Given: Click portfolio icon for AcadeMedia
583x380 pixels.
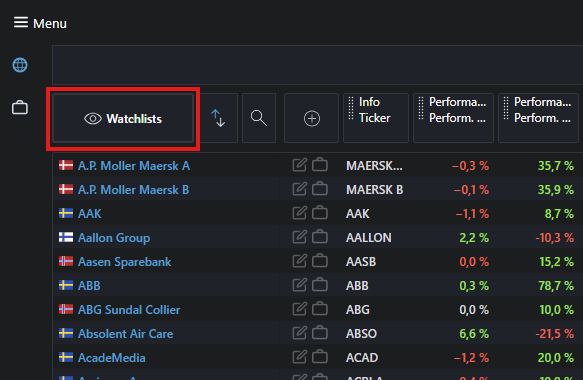Looking at the screenshot, I should (x=320, y=357).
